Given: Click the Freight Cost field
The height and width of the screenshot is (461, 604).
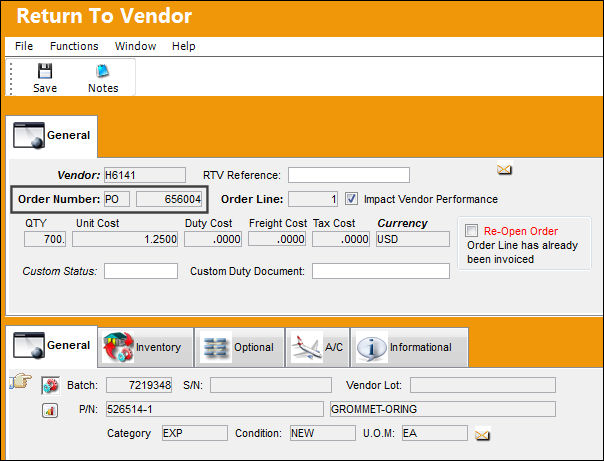Looking at the screenshot, I should [x=277, y=239].
